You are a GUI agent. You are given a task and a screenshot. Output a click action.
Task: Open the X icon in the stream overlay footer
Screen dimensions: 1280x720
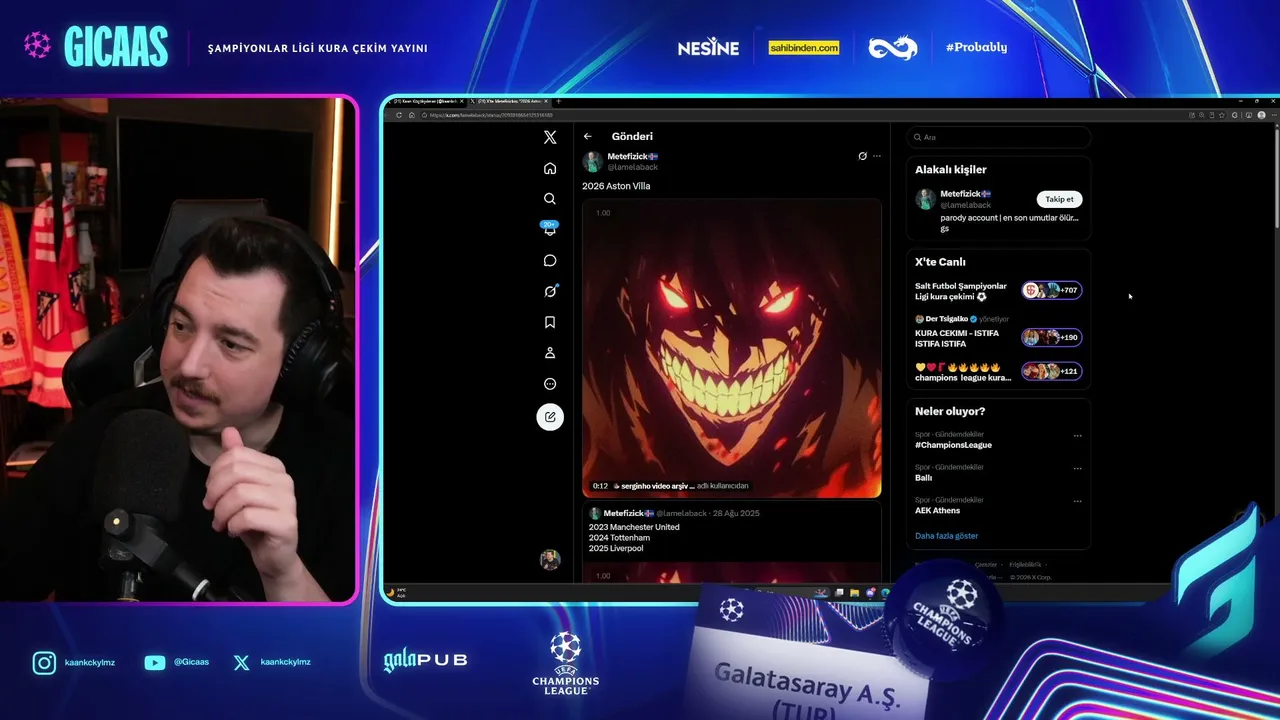coord(241,662)
